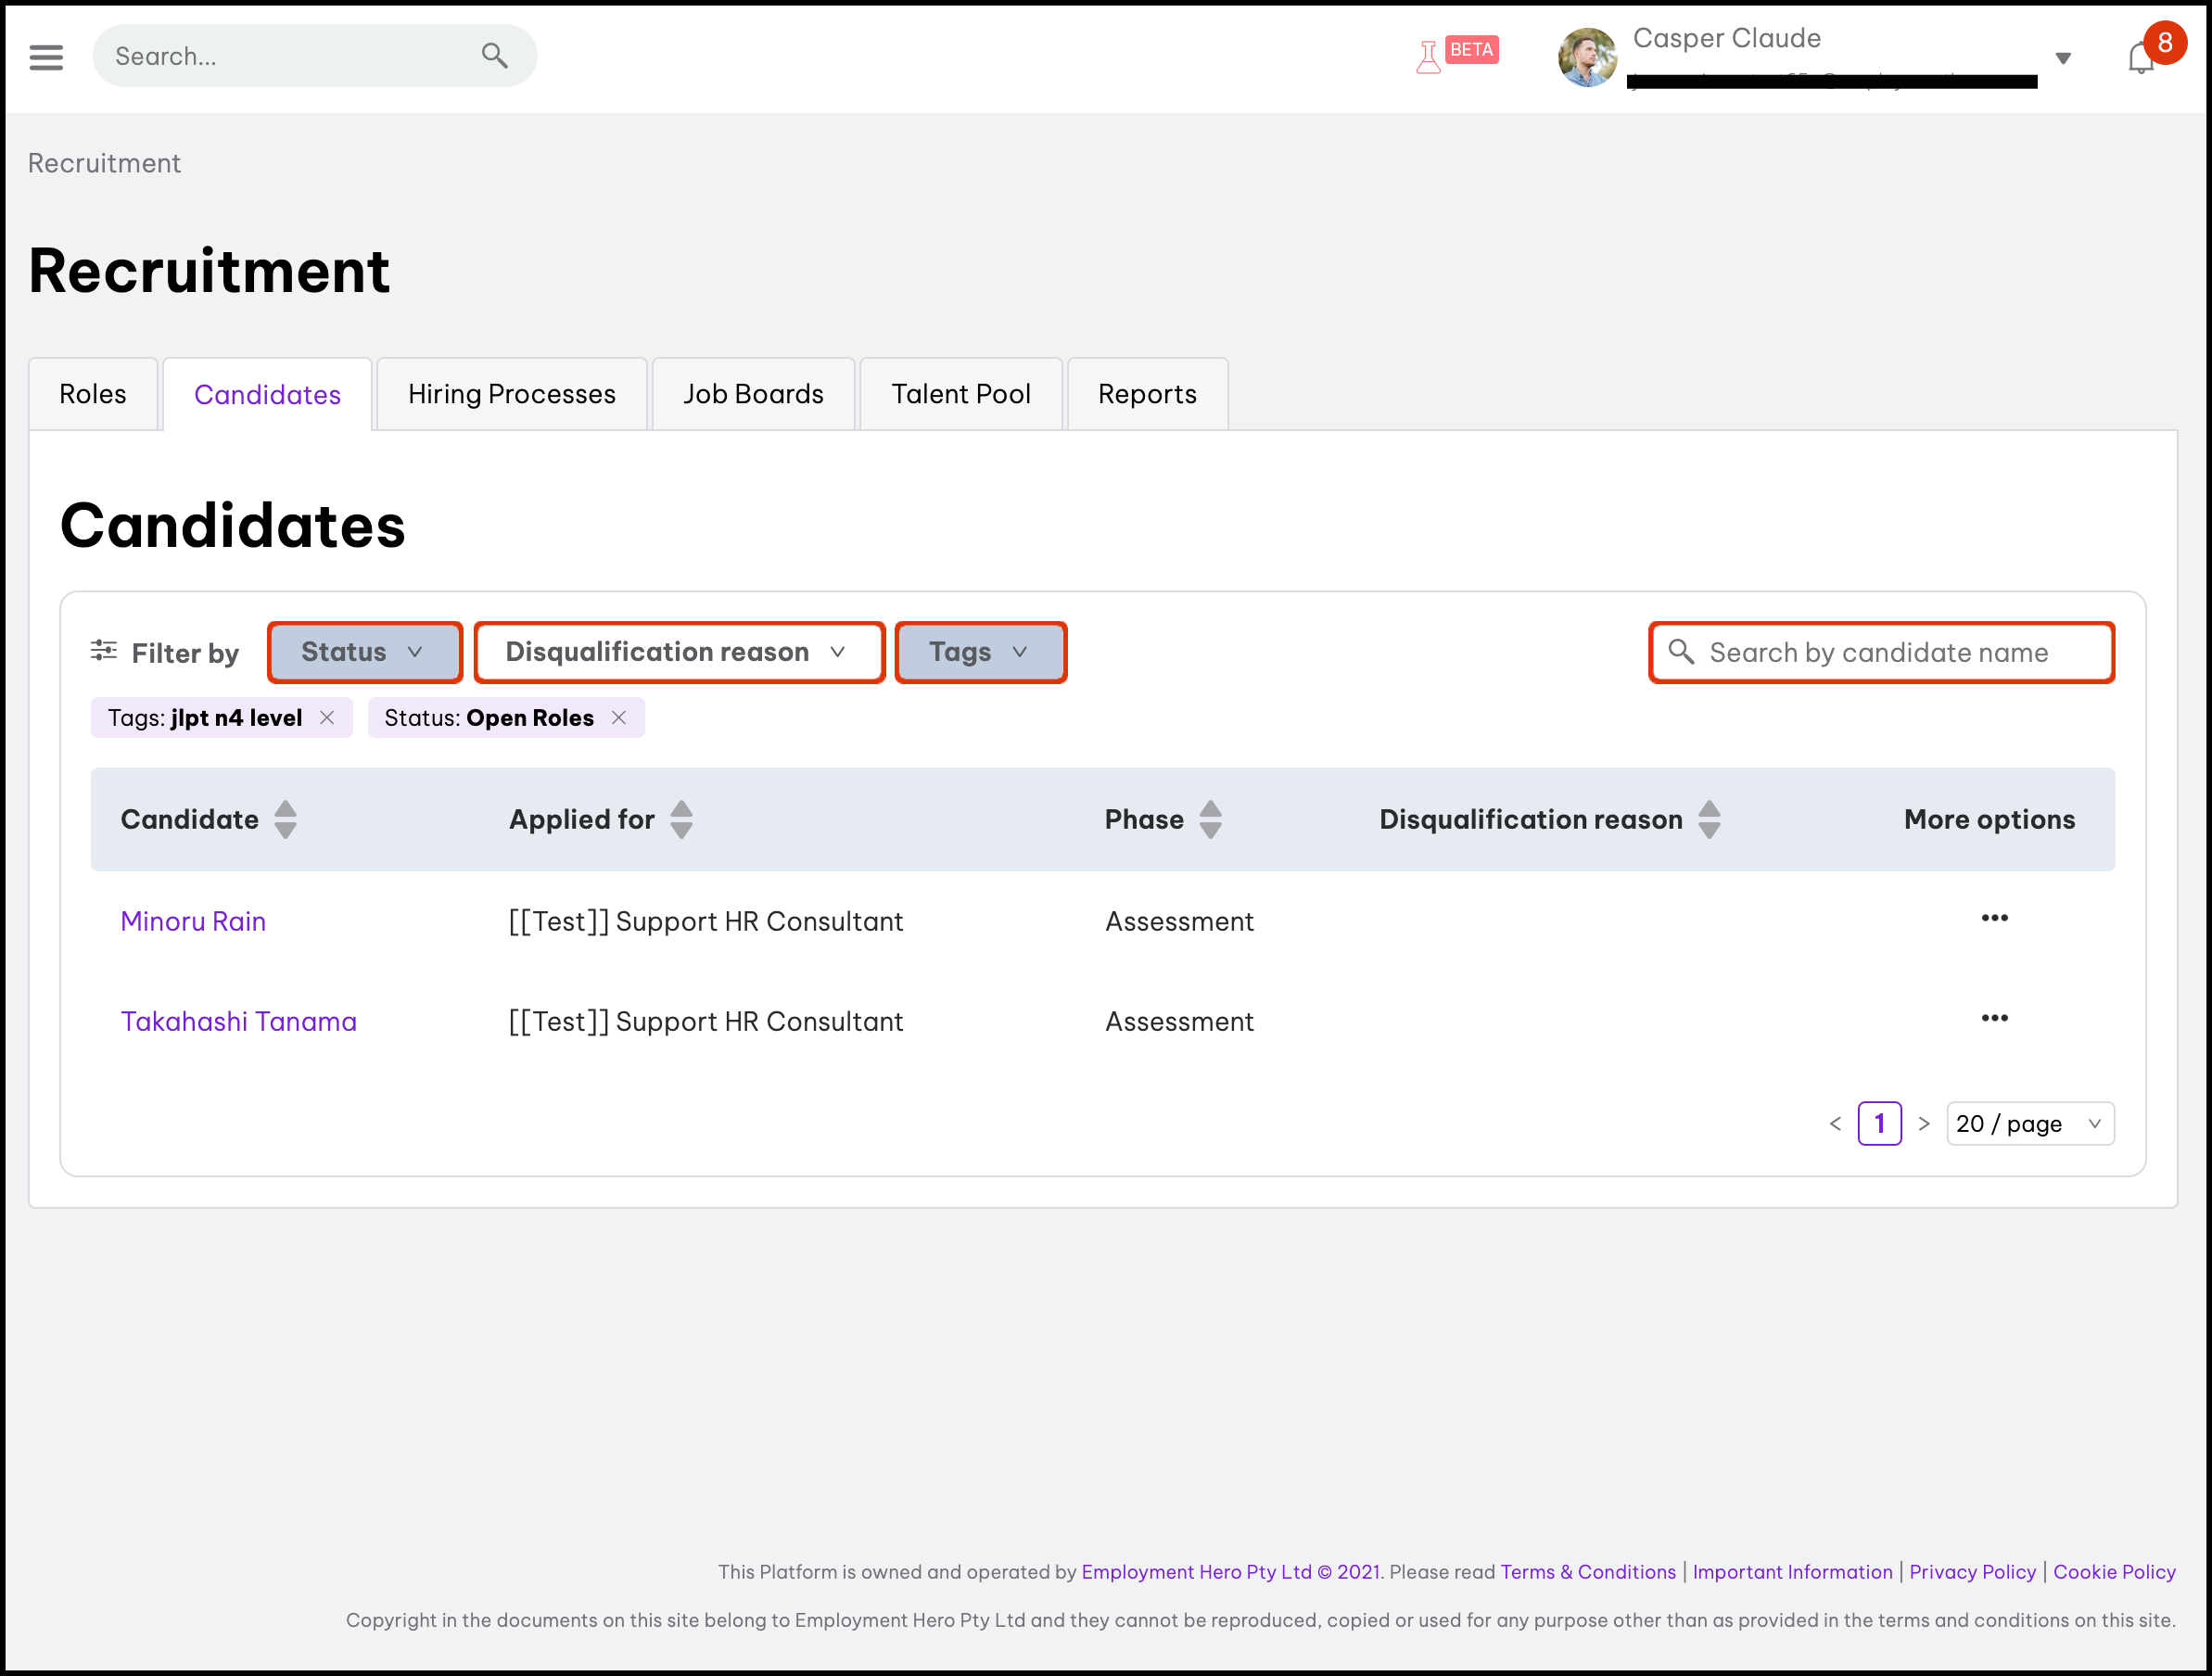The image size is (2212, 1676).
Task: Expand the Disqualification reason filter dropdown
Action: coord(678,652)
